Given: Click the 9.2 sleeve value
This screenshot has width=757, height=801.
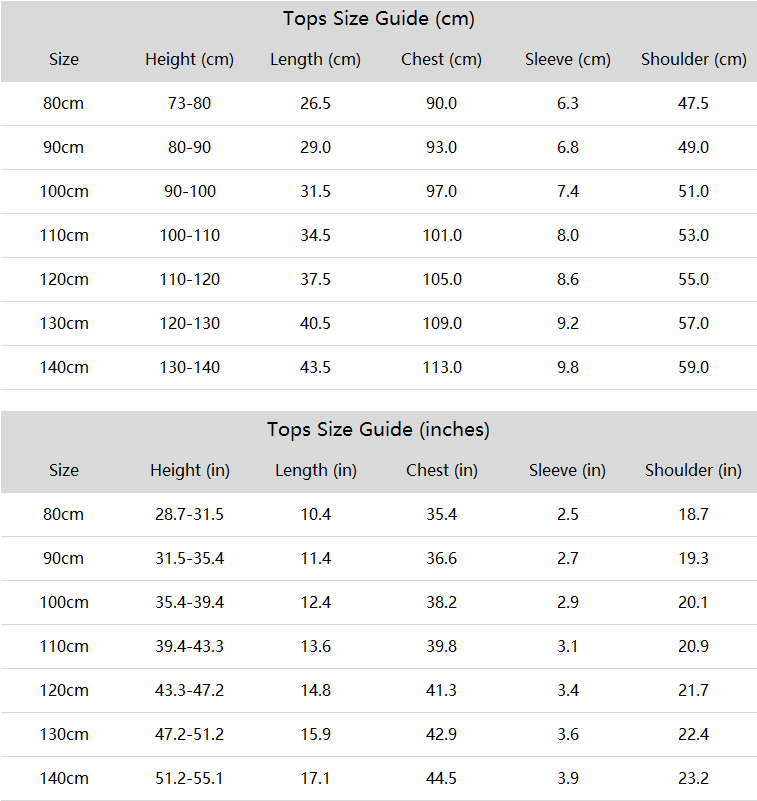Looking at the screenshot, I should click(x=567, y=323).
